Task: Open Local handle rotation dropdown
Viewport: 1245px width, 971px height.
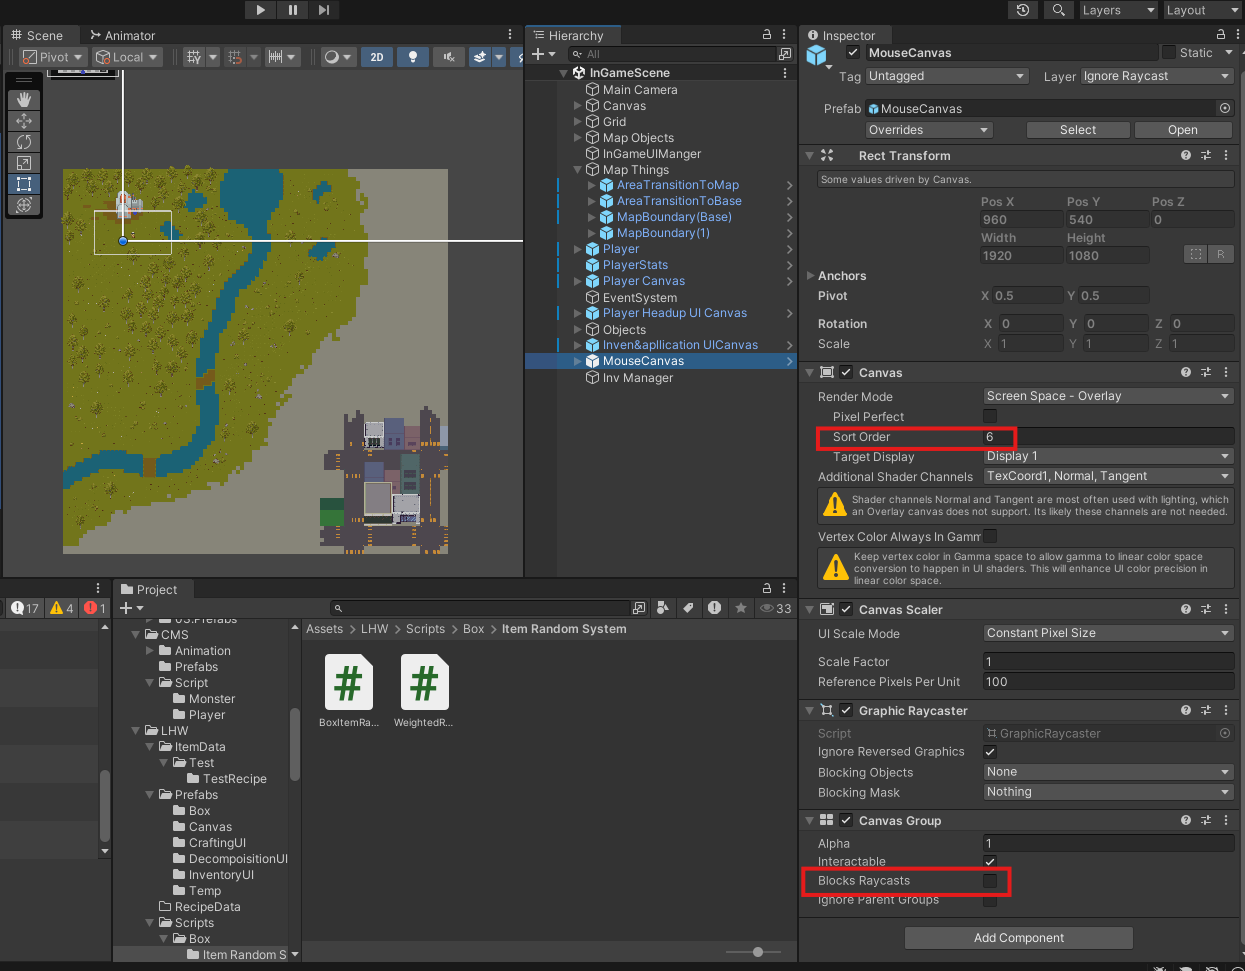Action: 127,57
